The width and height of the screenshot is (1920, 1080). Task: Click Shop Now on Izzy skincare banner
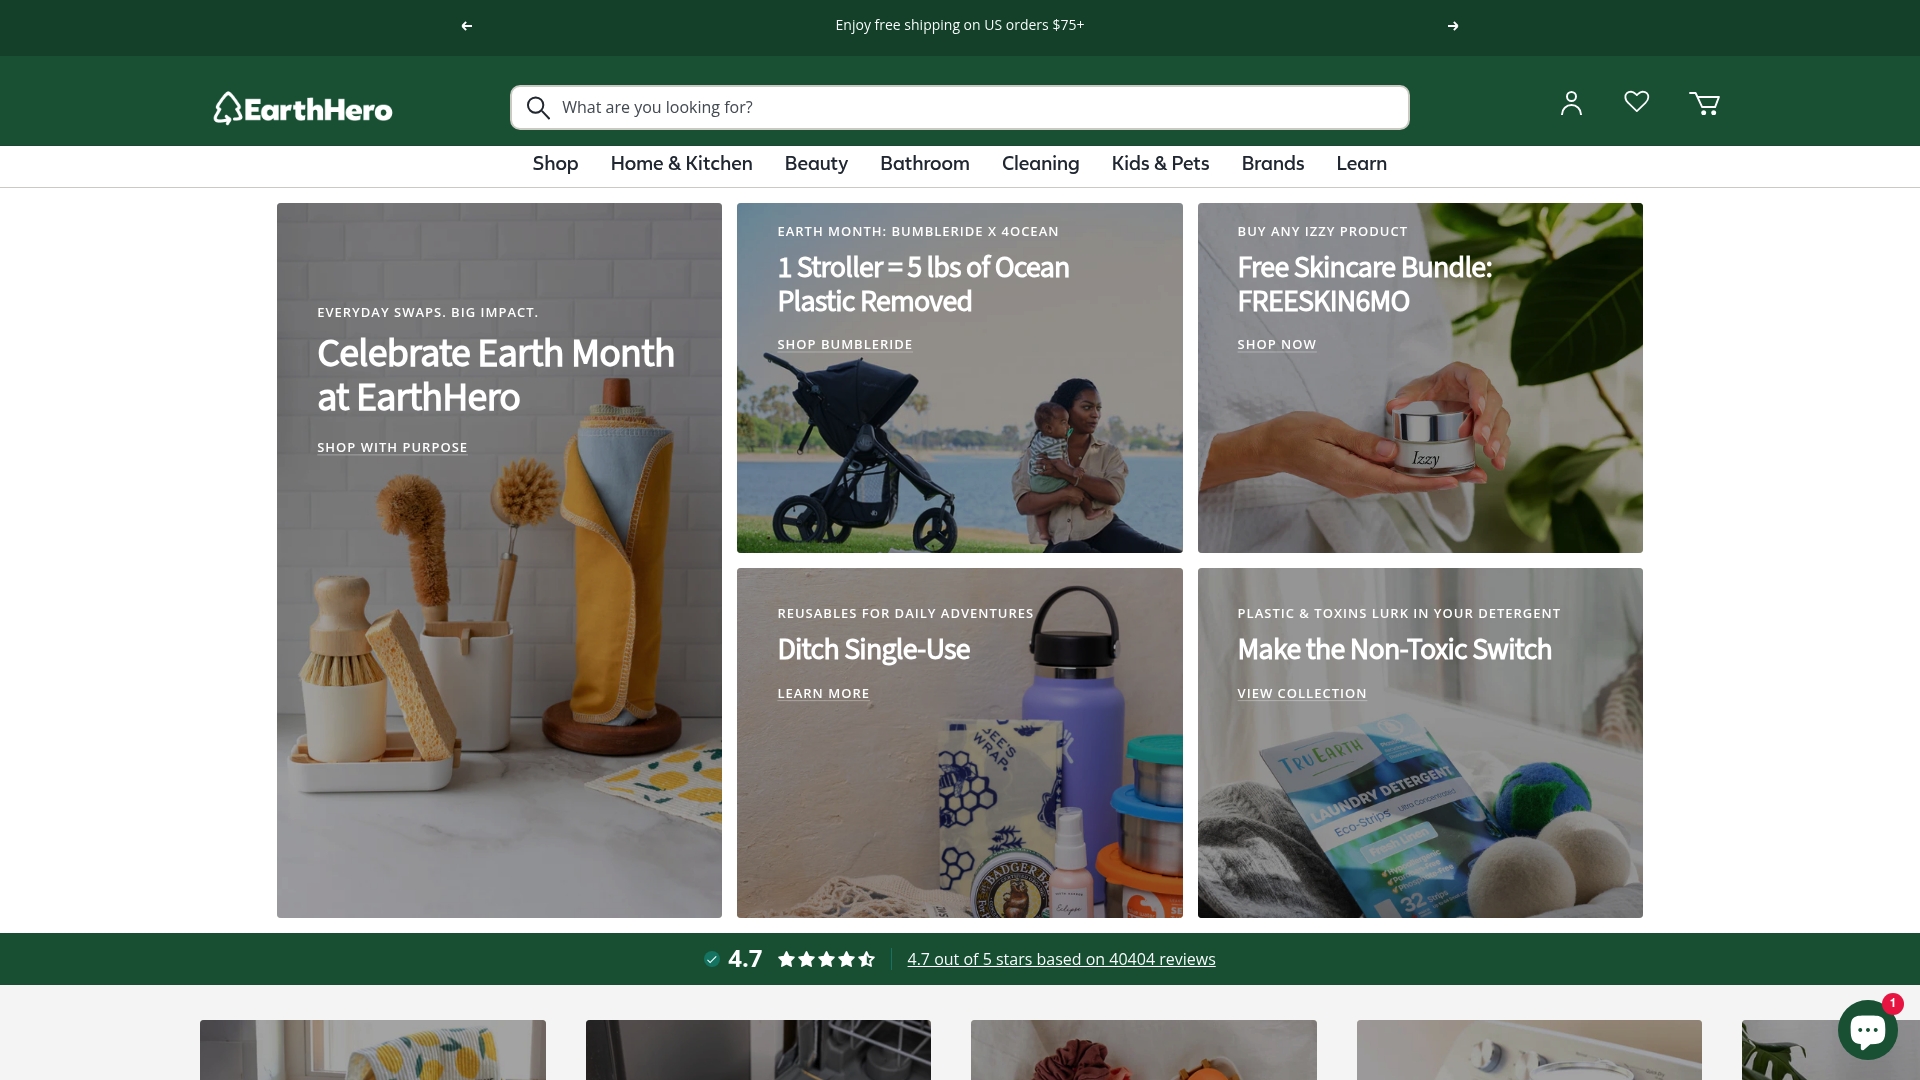(1276, 345)
